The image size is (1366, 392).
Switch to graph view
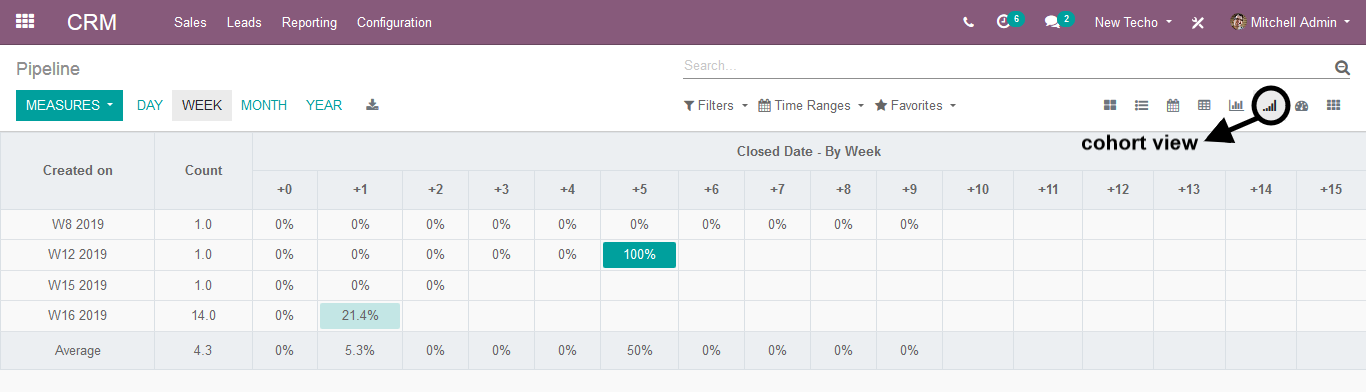(1236, 105)
